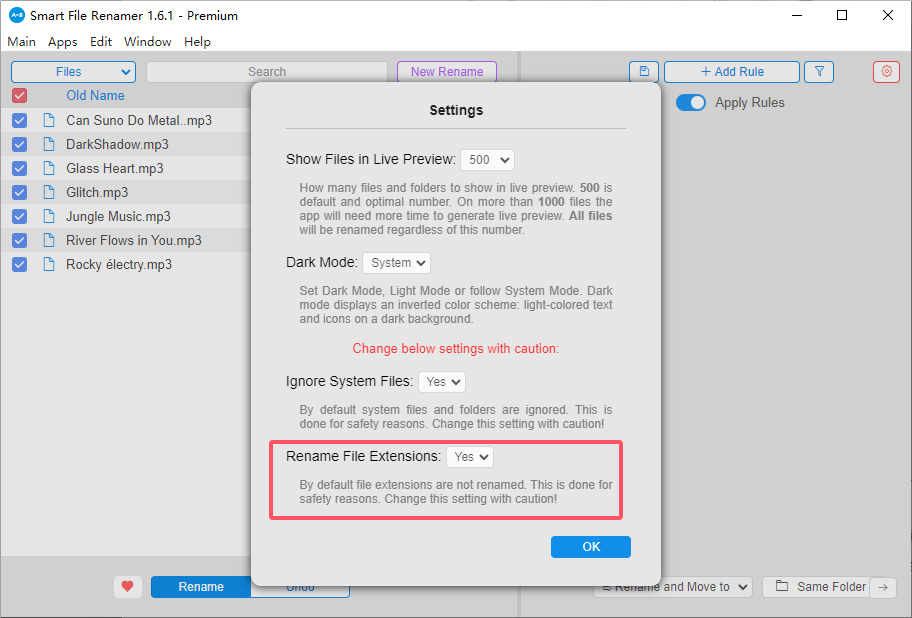This screenshot has height=618, width=912.
Task: Select the Glass Heart.mp3 file name
Action: coord(115,168)
